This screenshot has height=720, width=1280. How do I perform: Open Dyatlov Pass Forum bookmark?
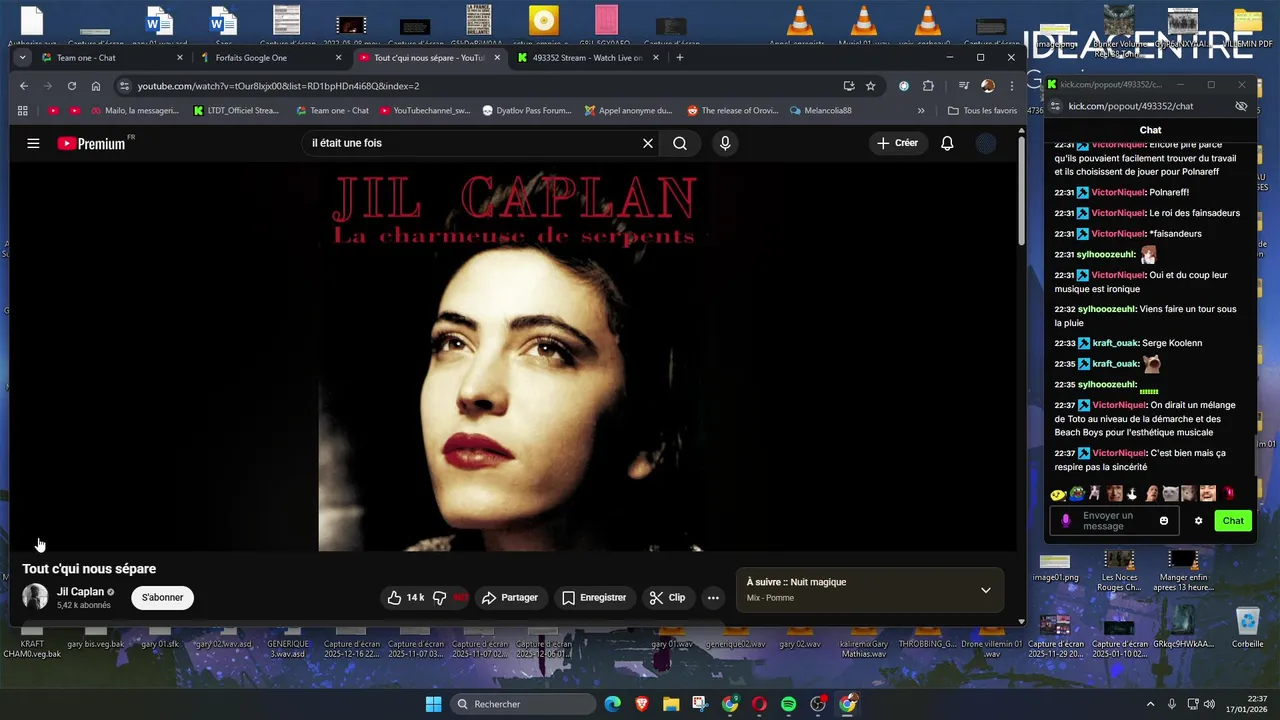coord(526,111)
